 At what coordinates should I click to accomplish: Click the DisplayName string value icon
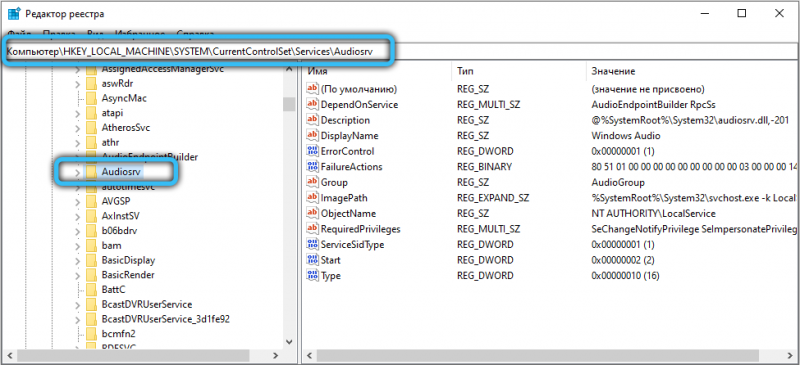pyautogui.click(x=312, y=136)
